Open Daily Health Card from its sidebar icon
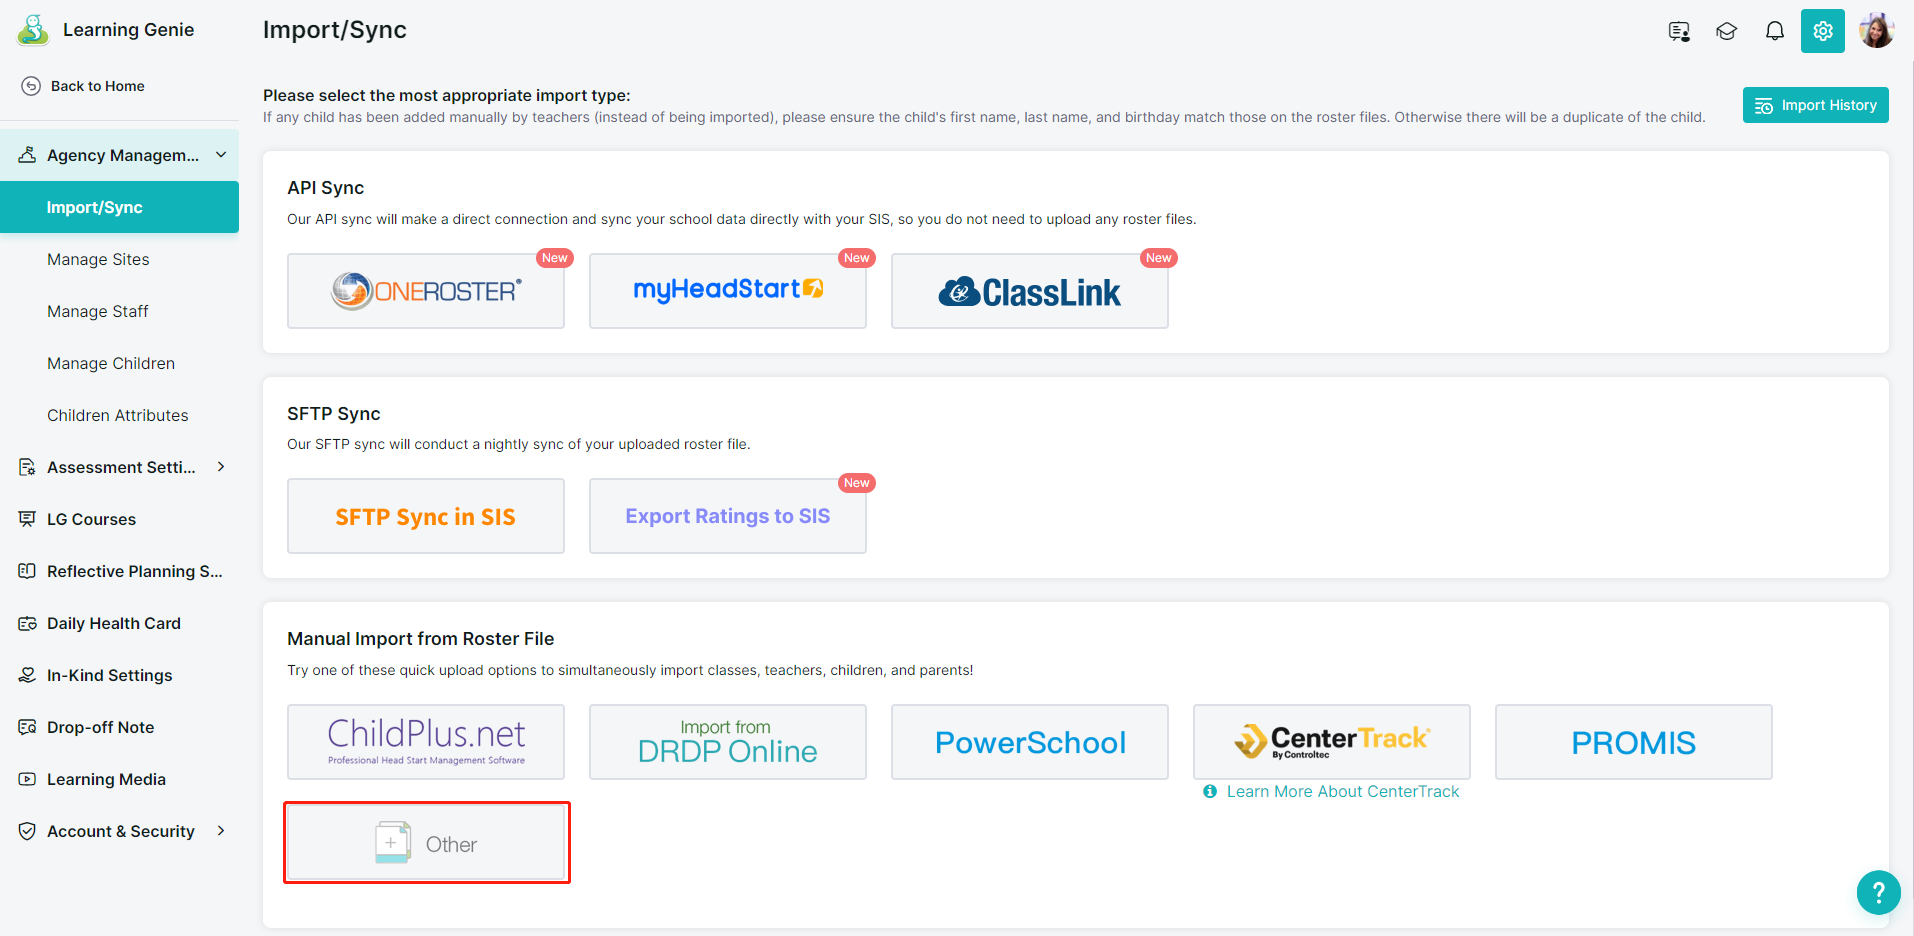The height and width of the screenshot is (936, 1914). coord(27,623)
